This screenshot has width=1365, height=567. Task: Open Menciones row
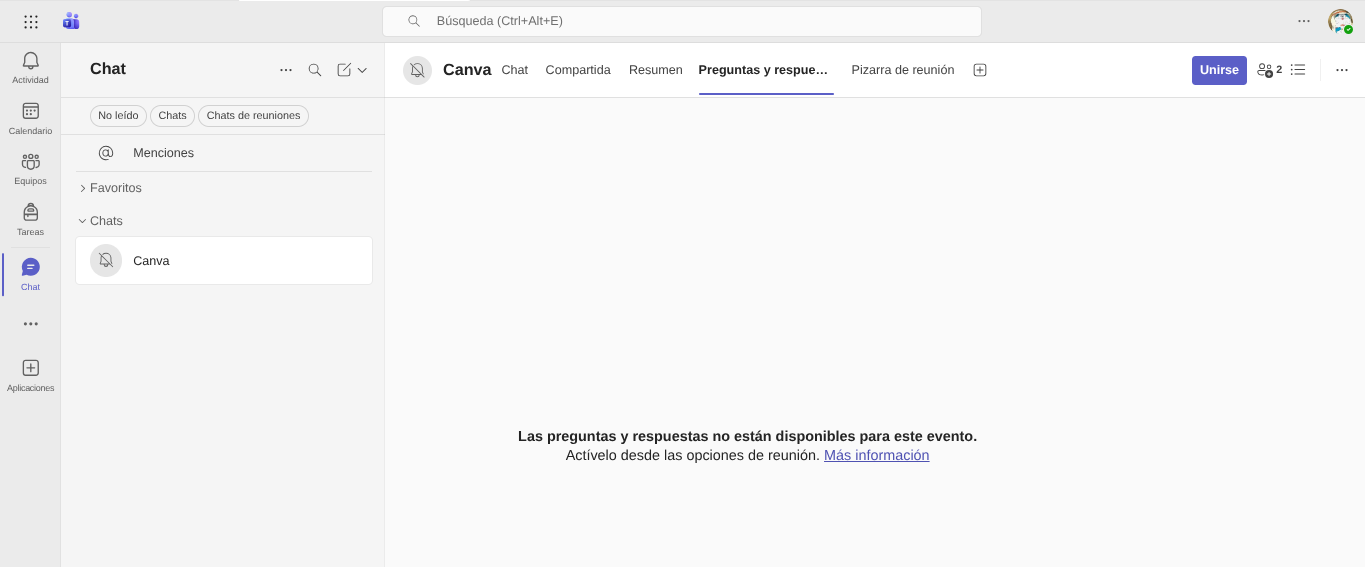click(x=224, y=153)
